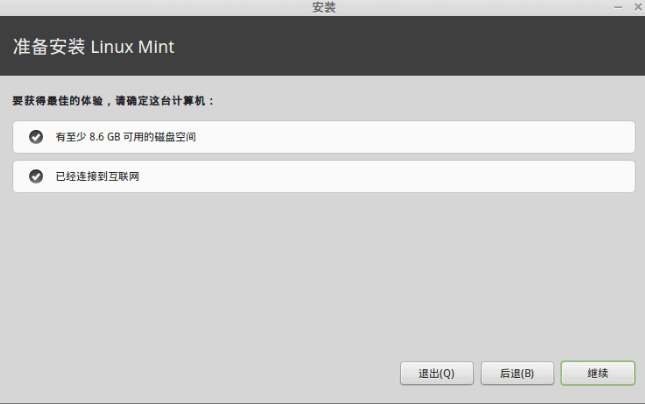645x404 pixels.
Task: Click the checkmark icon beside disk space requirement
Action: (x=36, y=137)
